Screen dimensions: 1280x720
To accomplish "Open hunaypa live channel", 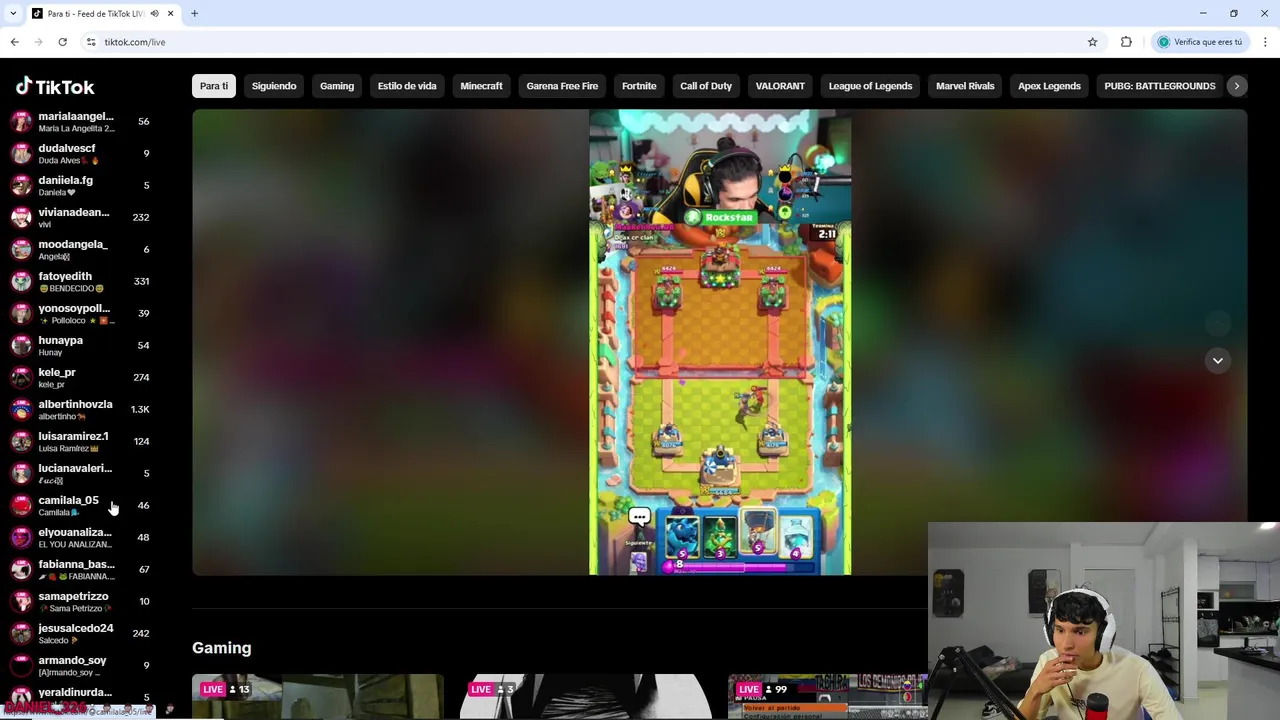I will click(x=80, y=346).
